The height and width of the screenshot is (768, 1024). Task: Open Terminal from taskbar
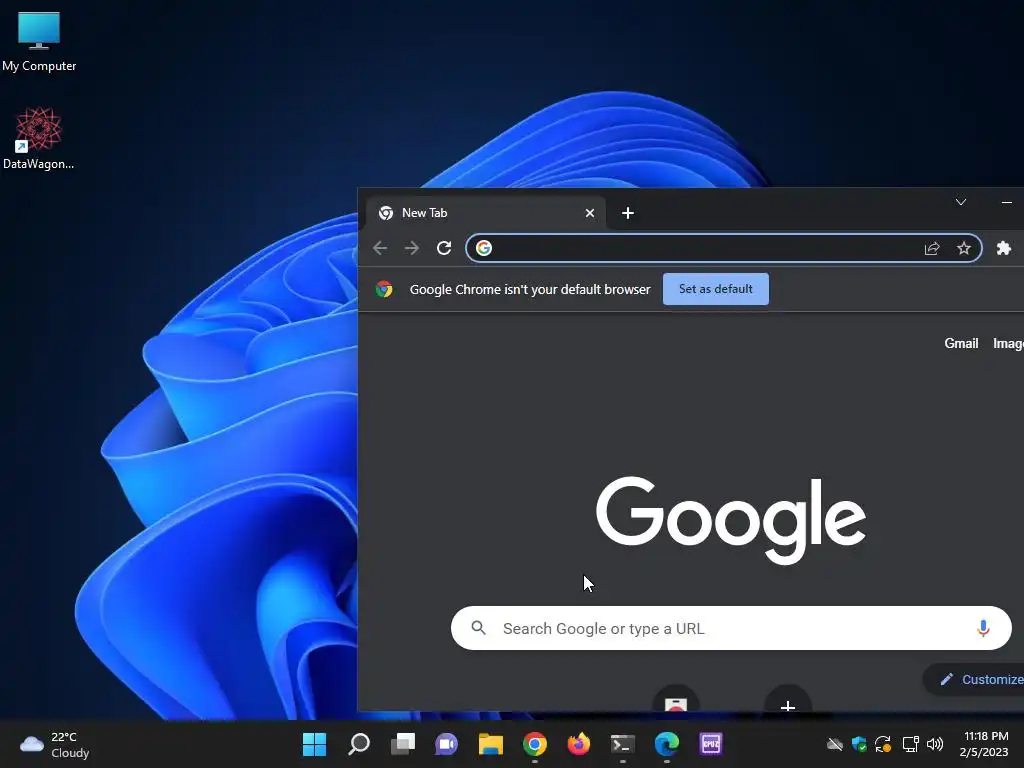[x=622, y=744]
